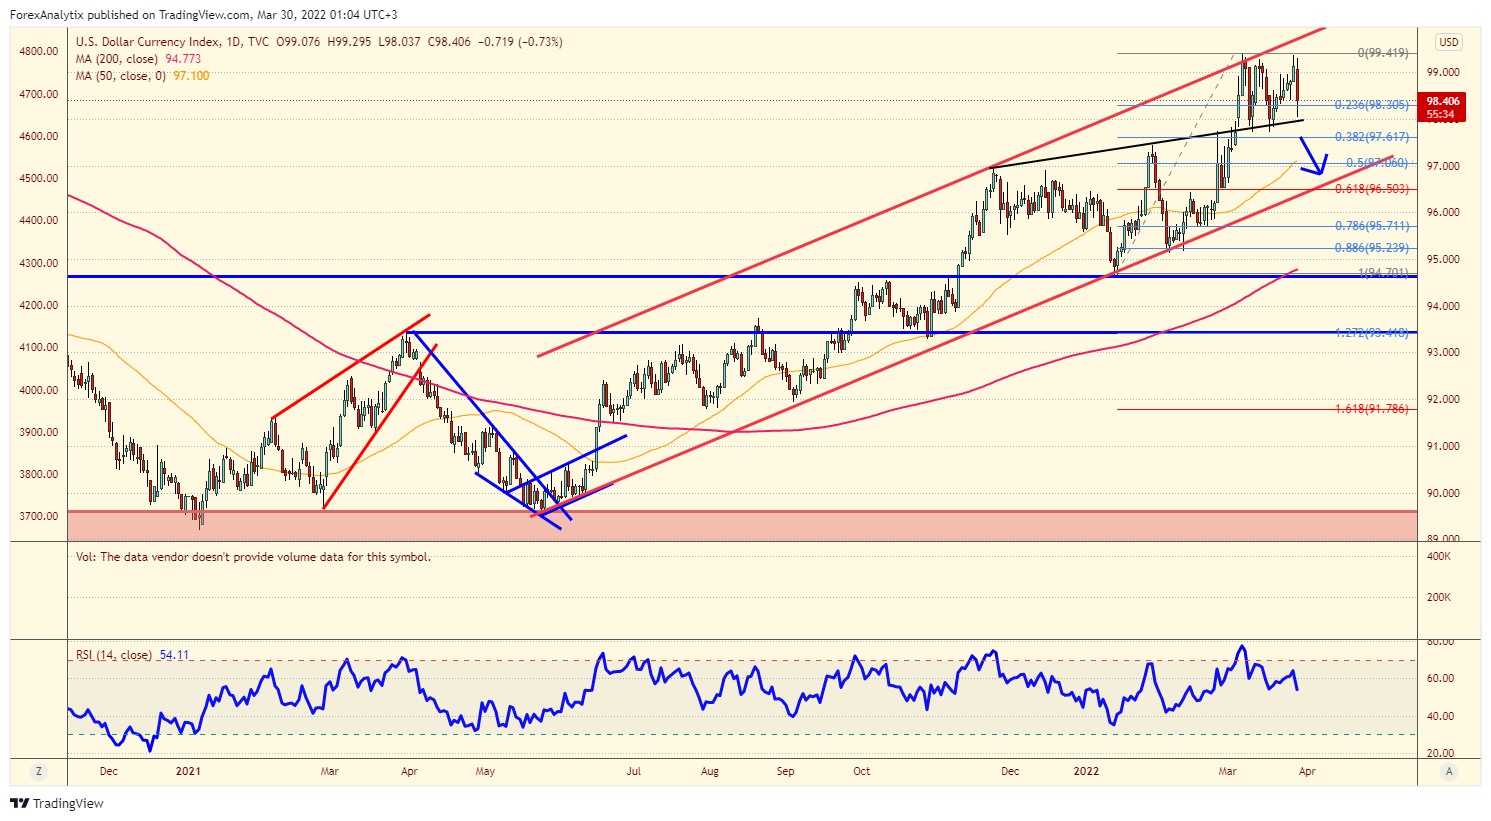Select the Fibonacci 0.618(96.503) level label
The width and height of the screenshot is (1491, 821).
[1373, 189]
